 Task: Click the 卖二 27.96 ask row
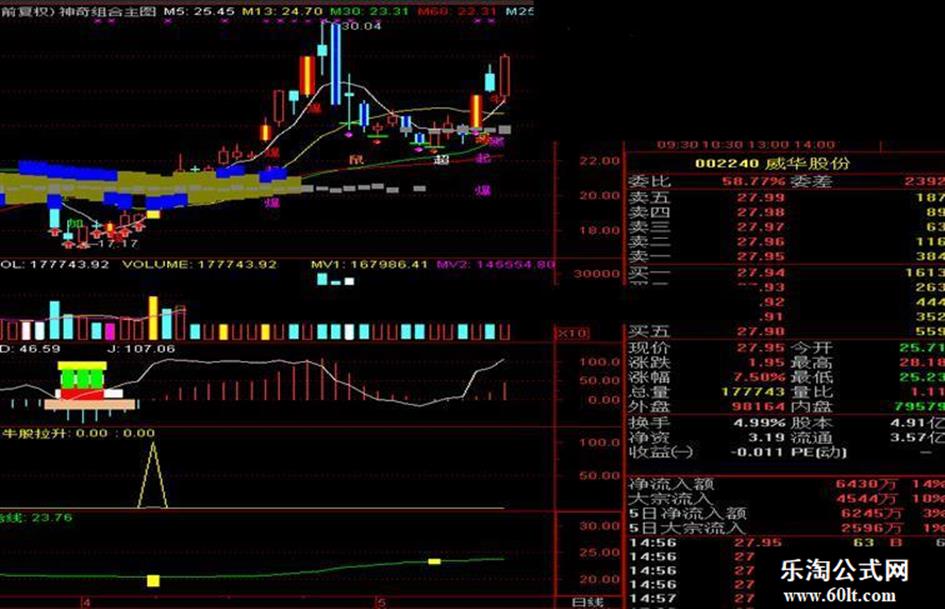786,242
